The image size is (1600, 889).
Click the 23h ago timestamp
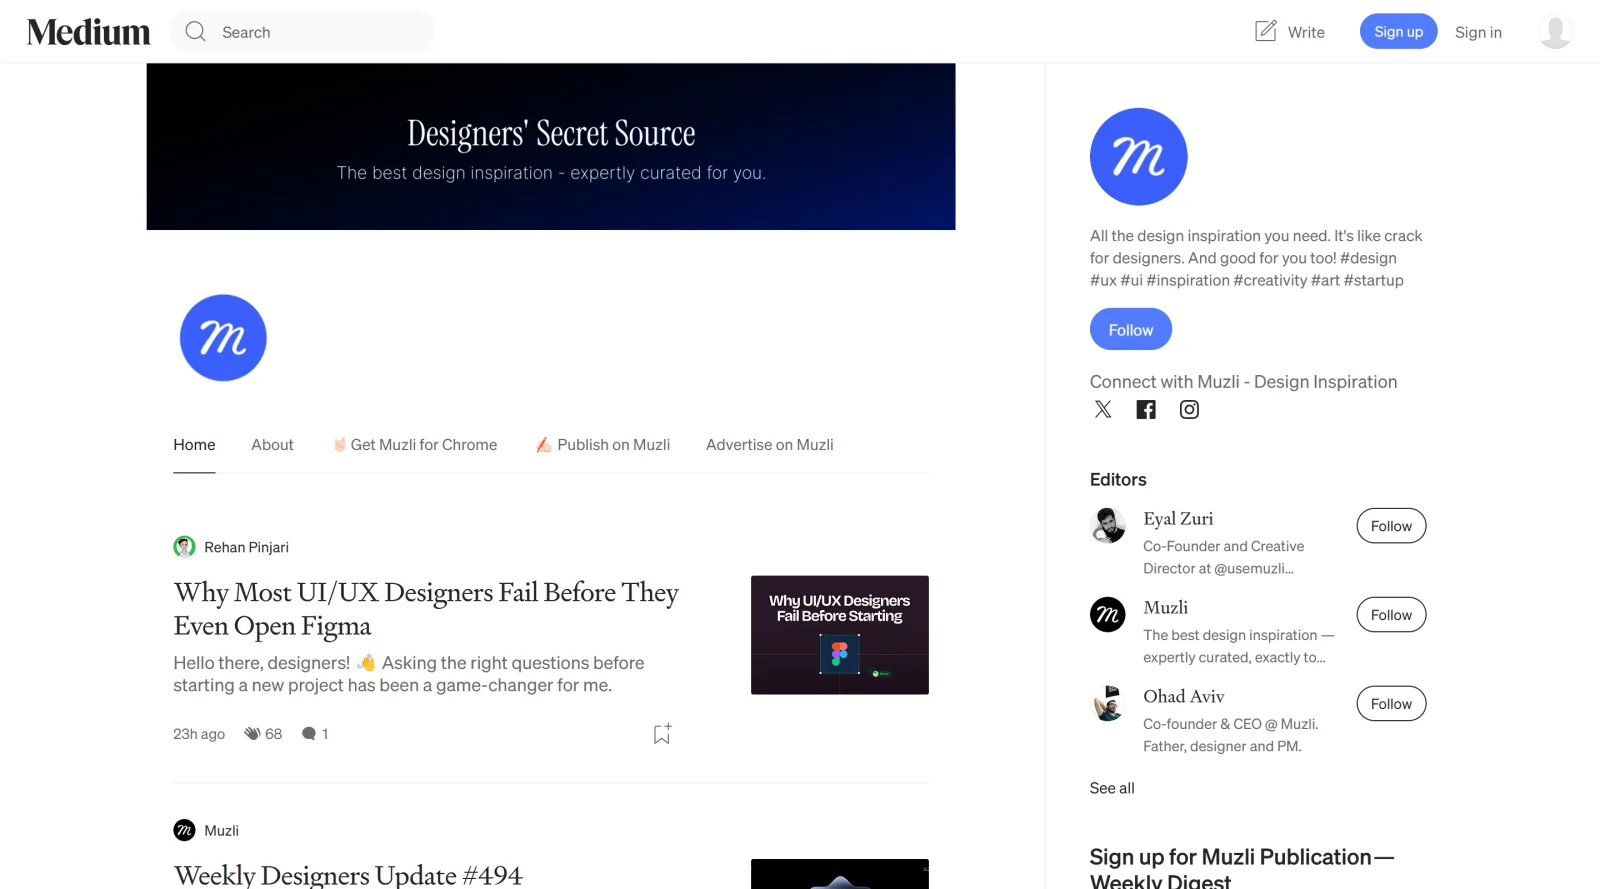(199, 734)
